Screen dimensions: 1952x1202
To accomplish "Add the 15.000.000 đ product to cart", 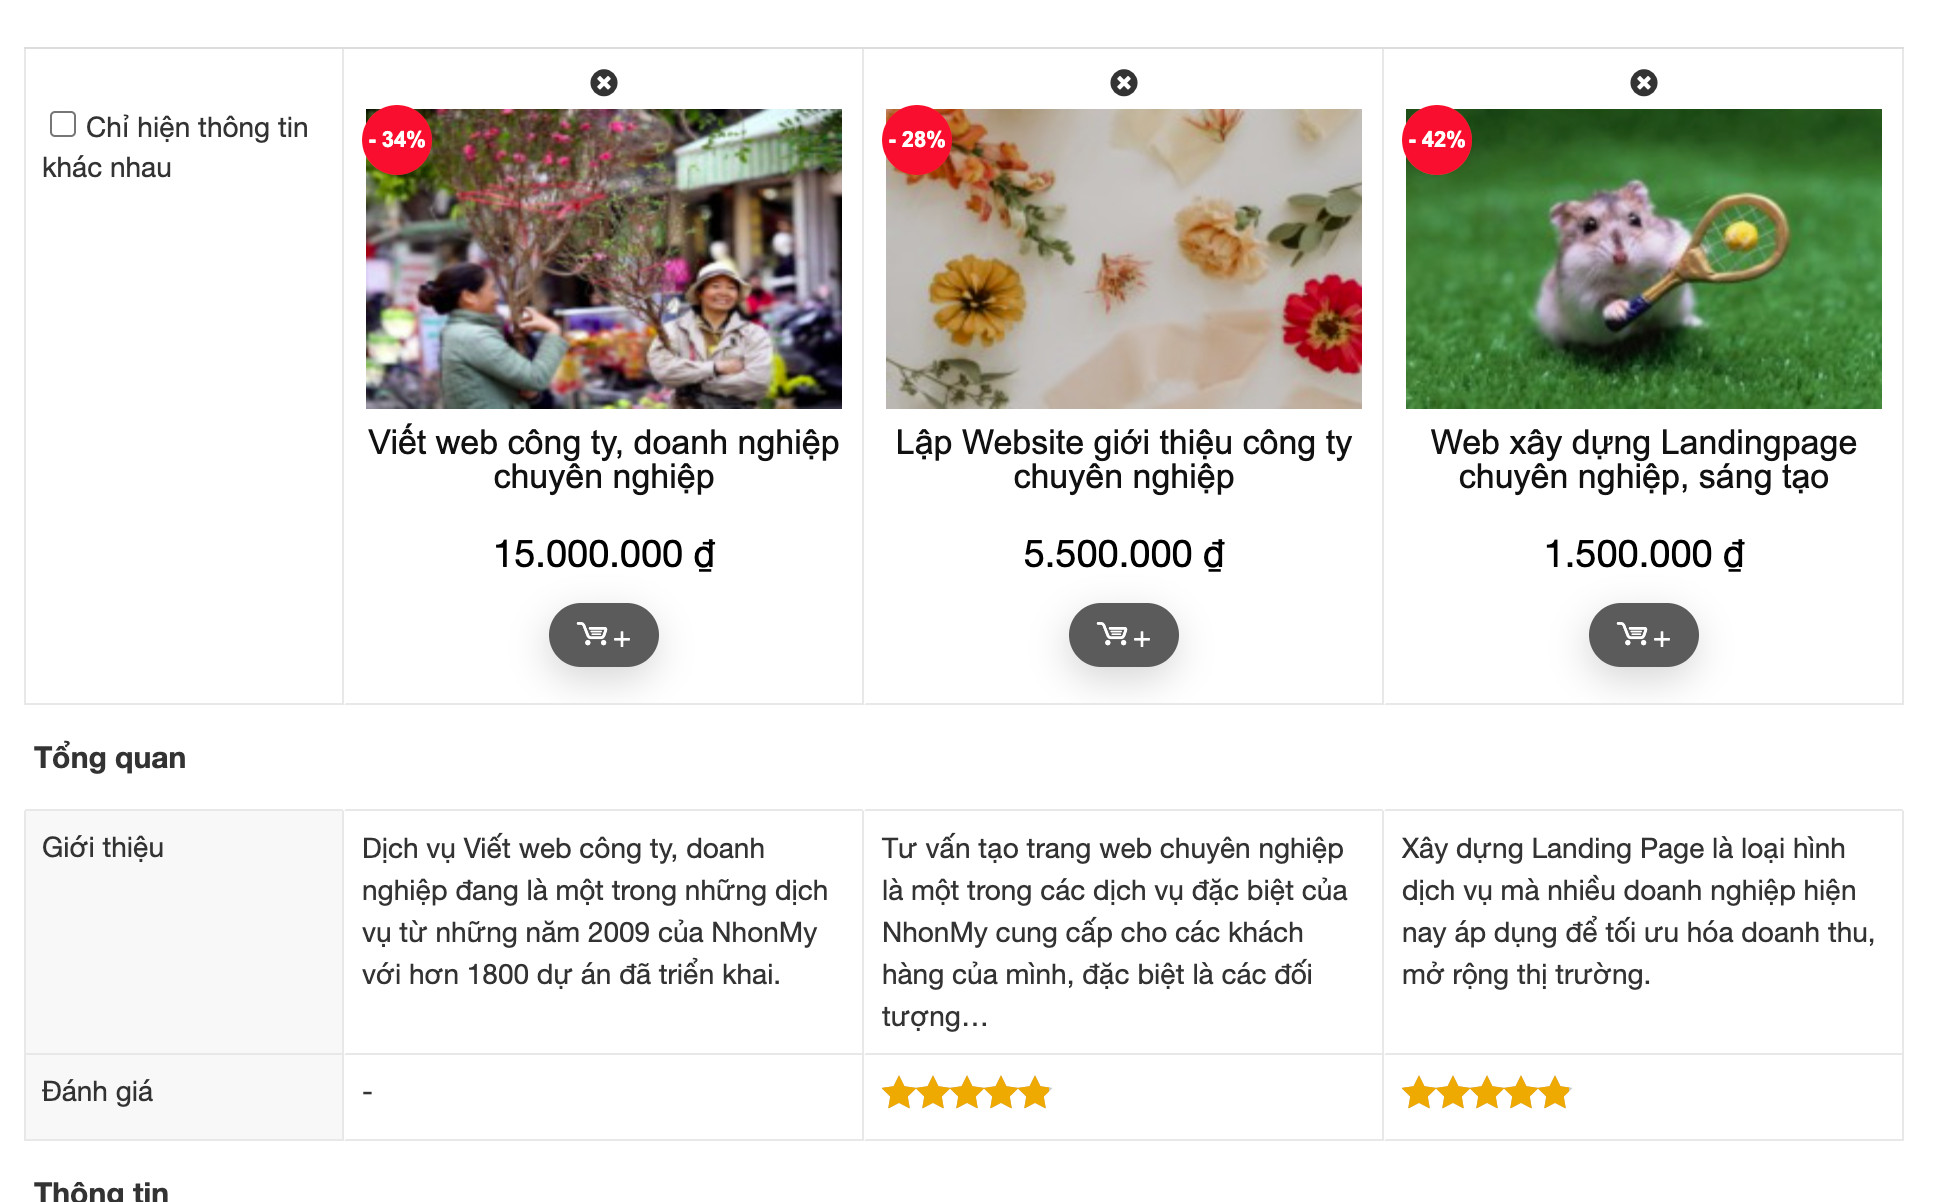I will pos(604,635).
